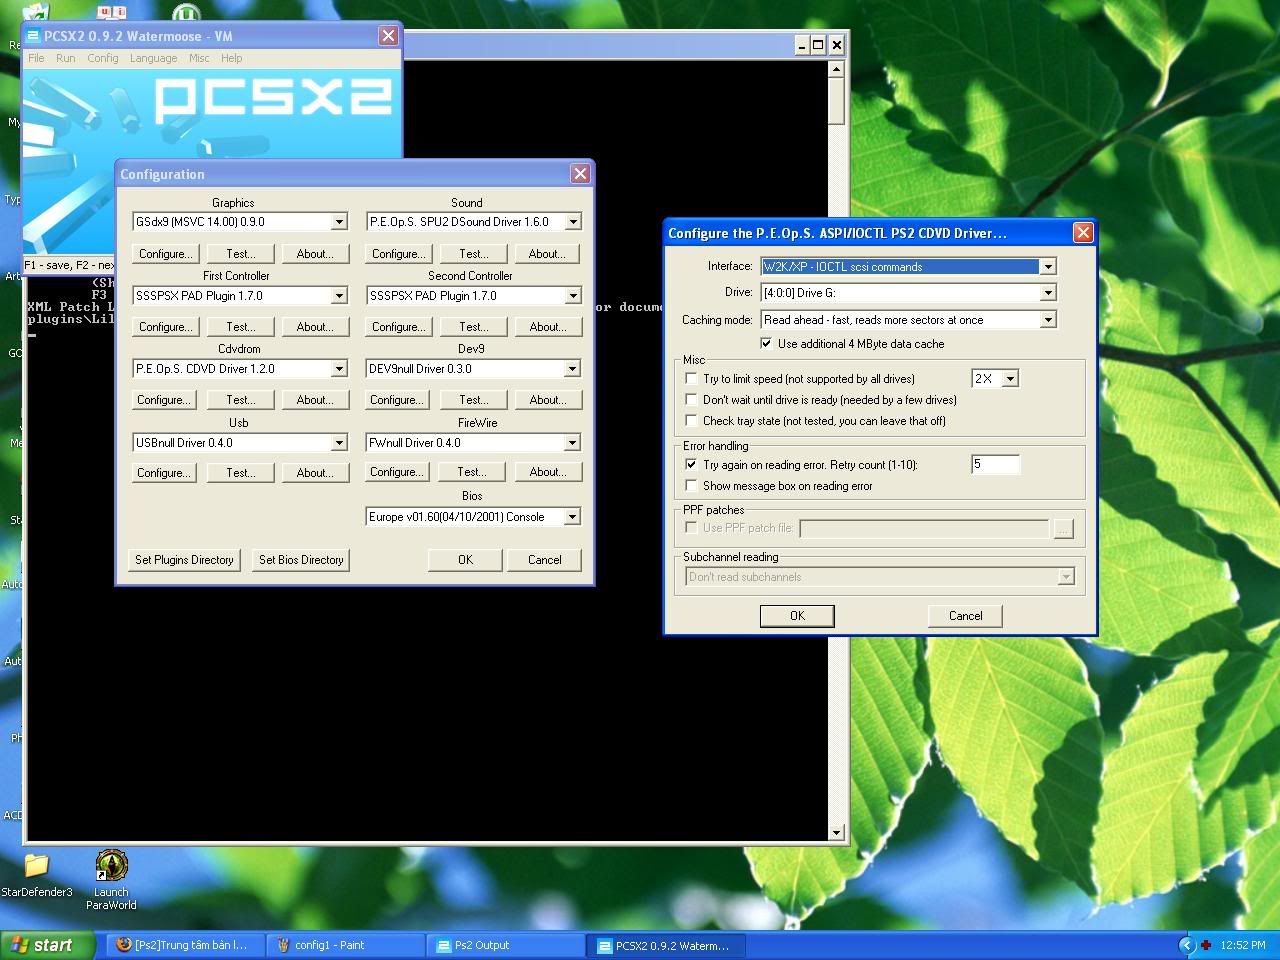The width and height of the screenshot is (1280, 960).
Task: Click Configure under Graphics plugin
Action: pos(165,254)
